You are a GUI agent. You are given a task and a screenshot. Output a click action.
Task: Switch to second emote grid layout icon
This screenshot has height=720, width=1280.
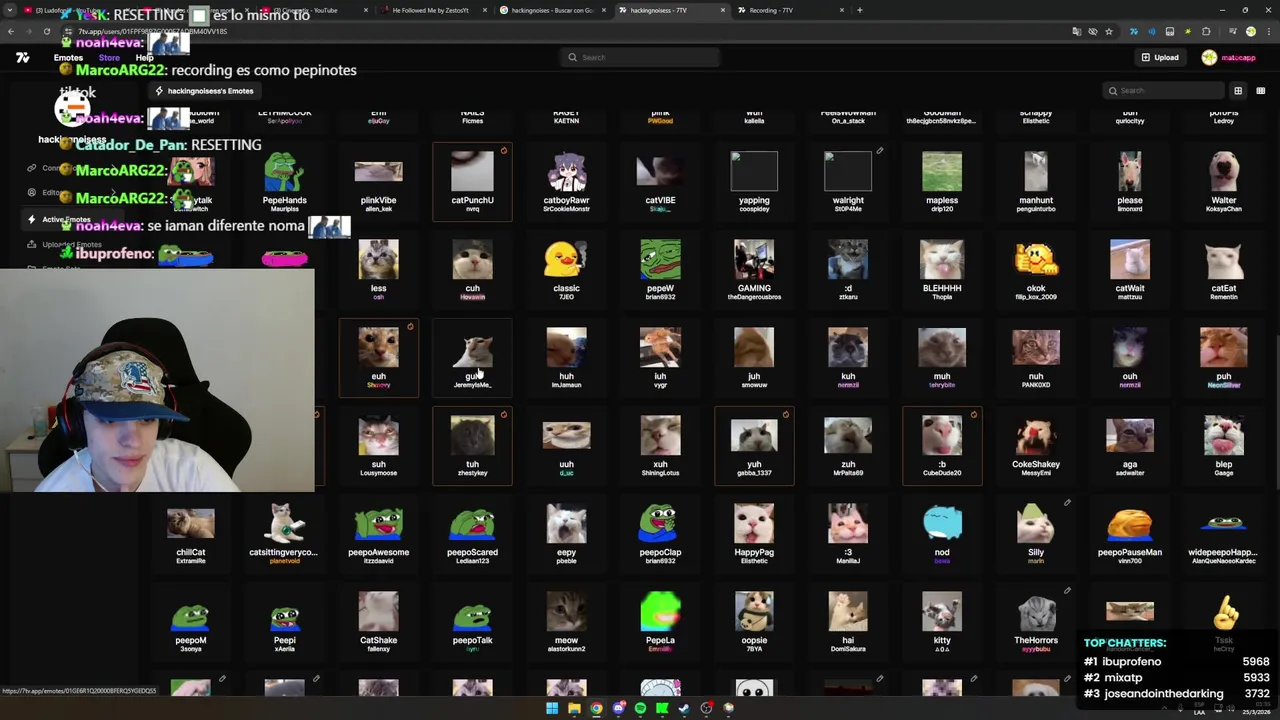coord(1260,91)
